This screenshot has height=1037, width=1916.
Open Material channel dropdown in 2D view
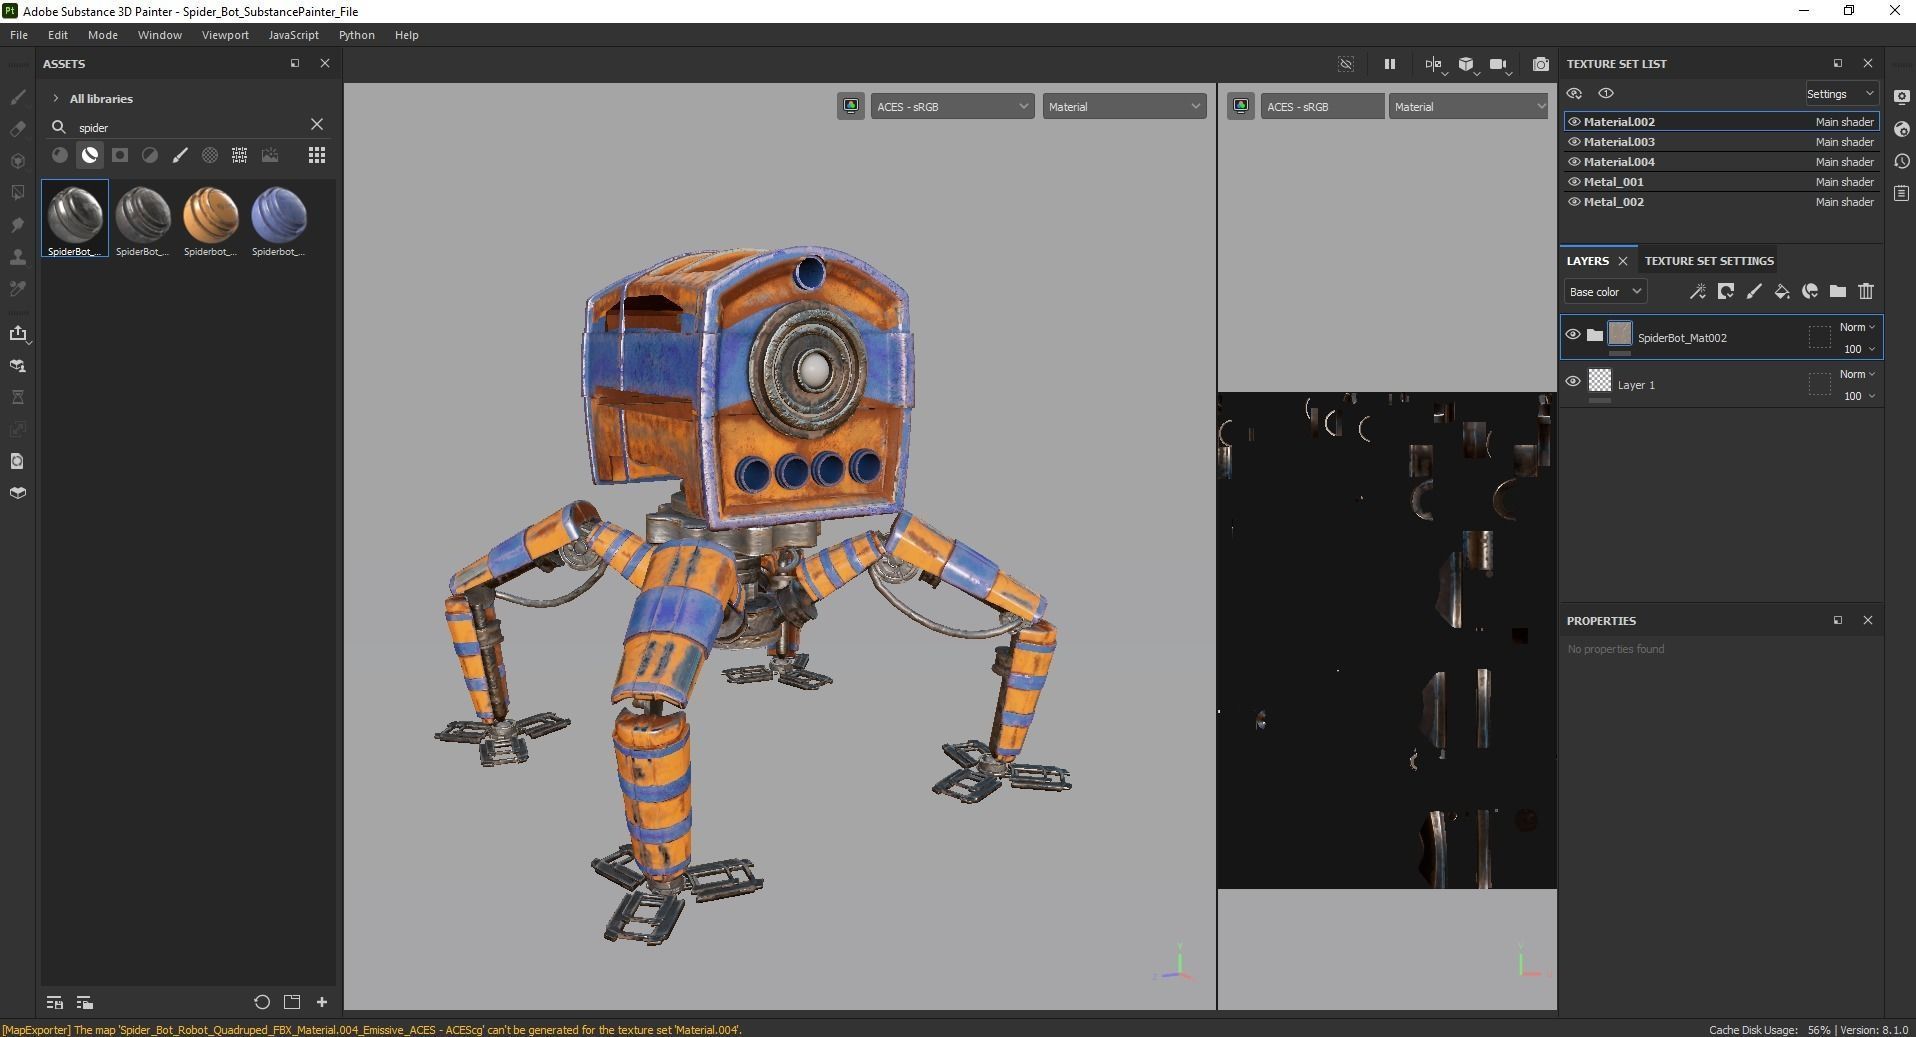(x=1468, y=106)
